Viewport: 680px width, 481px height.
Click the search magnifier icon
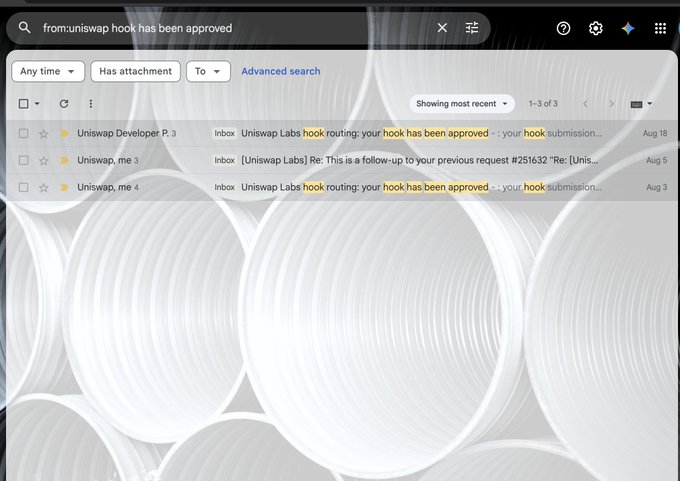pos(25,28)
